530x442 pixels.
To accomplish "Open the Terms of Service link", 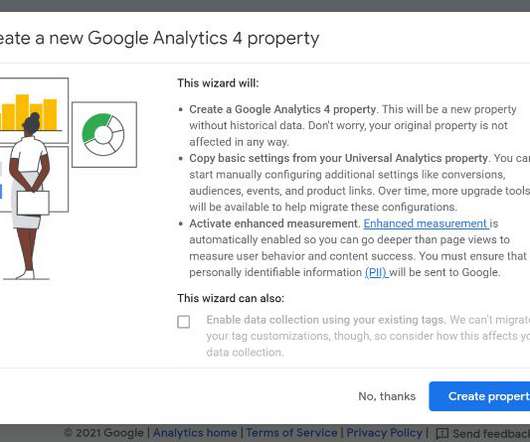I will [291, 433].
